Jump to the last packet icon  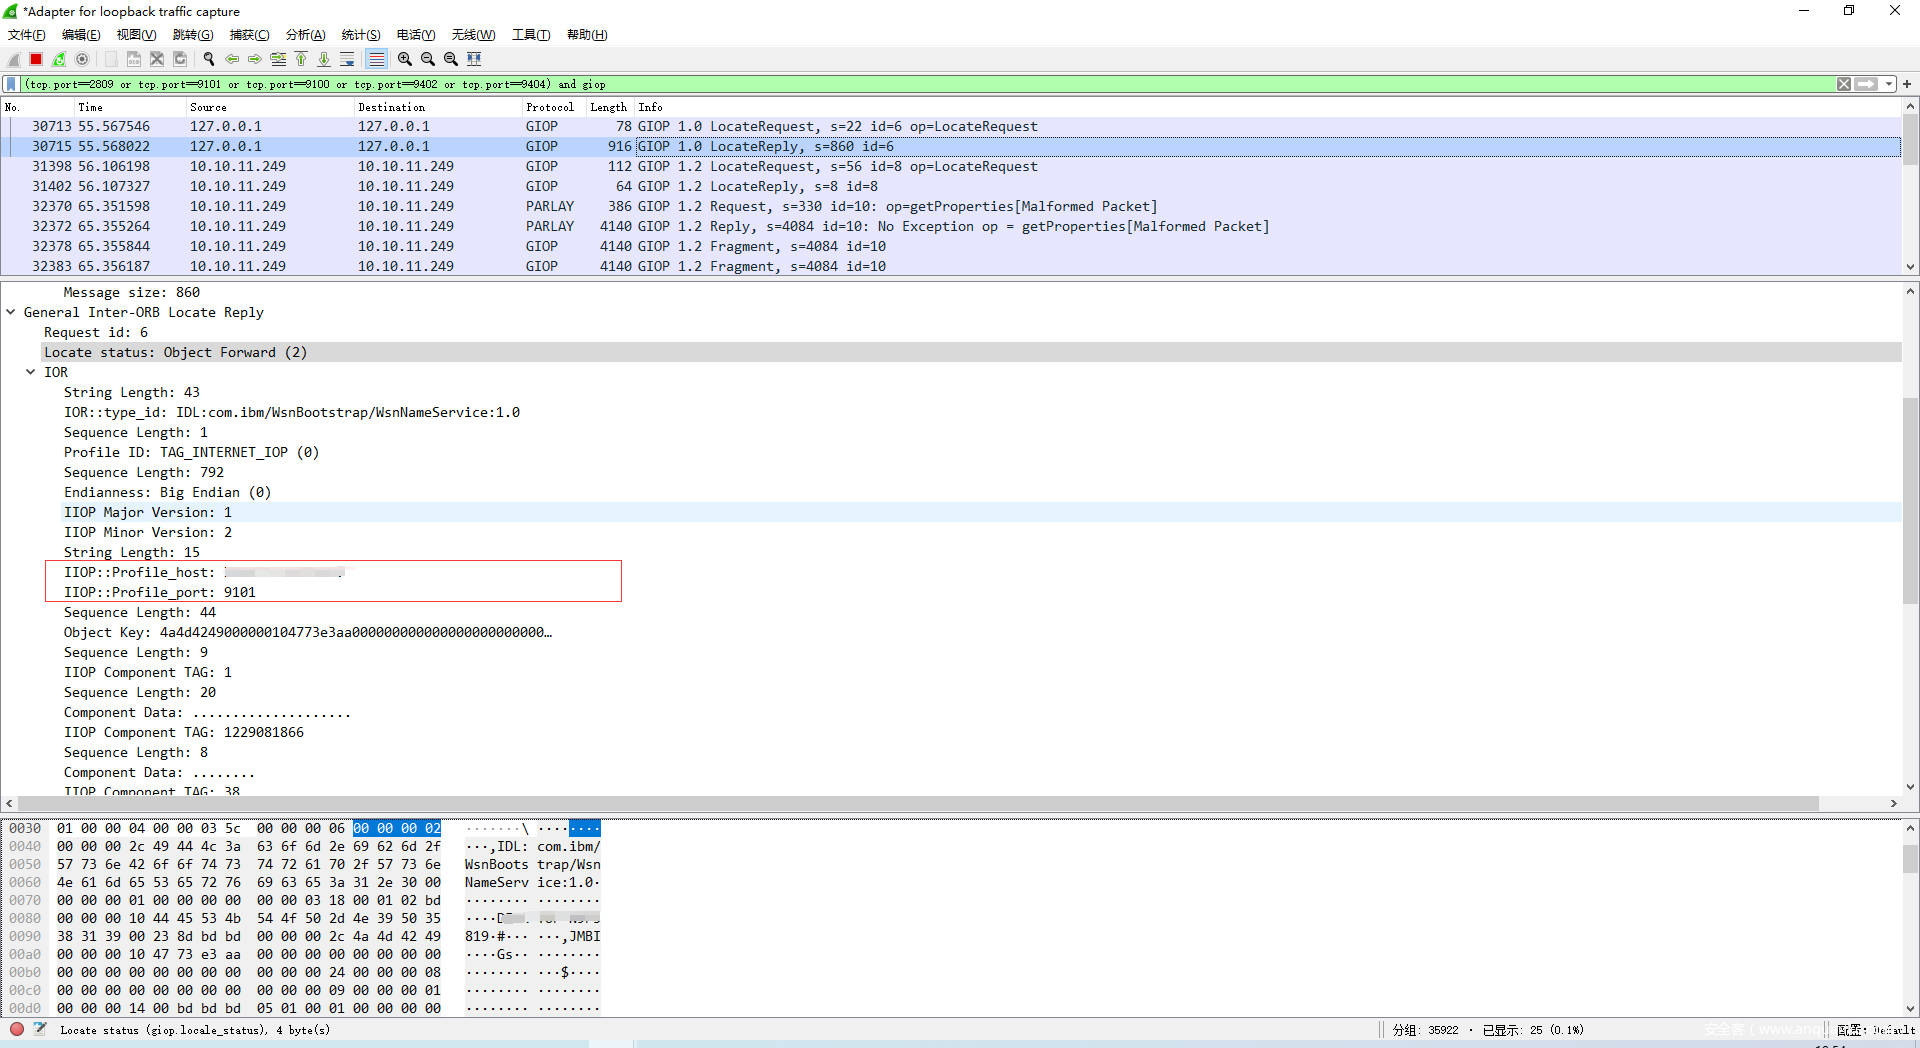(x=324, y=59)
